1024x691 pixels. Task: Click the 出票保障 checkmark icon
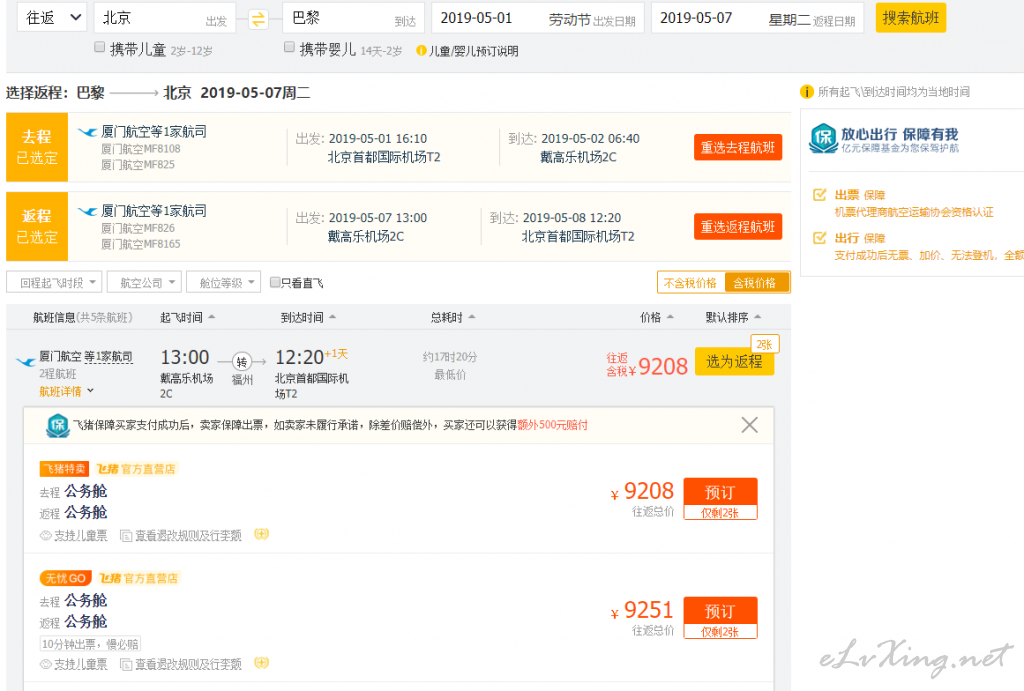click(x=819, y=195)
